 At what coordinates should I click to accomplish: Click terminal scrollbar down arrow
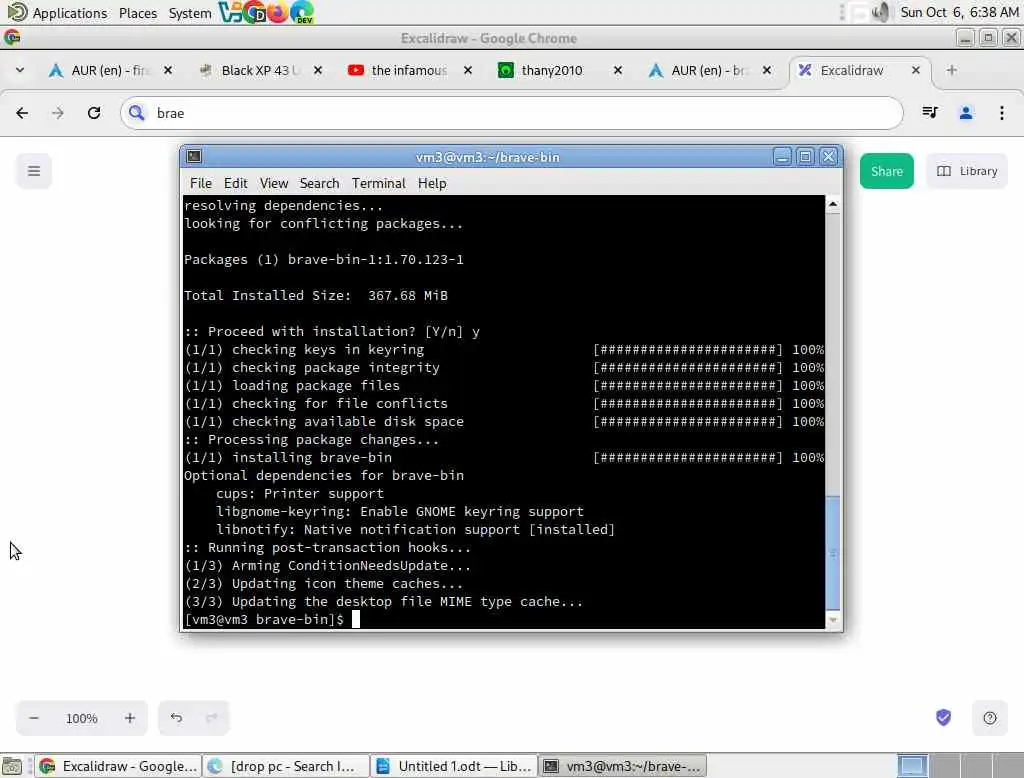(833, 620)
